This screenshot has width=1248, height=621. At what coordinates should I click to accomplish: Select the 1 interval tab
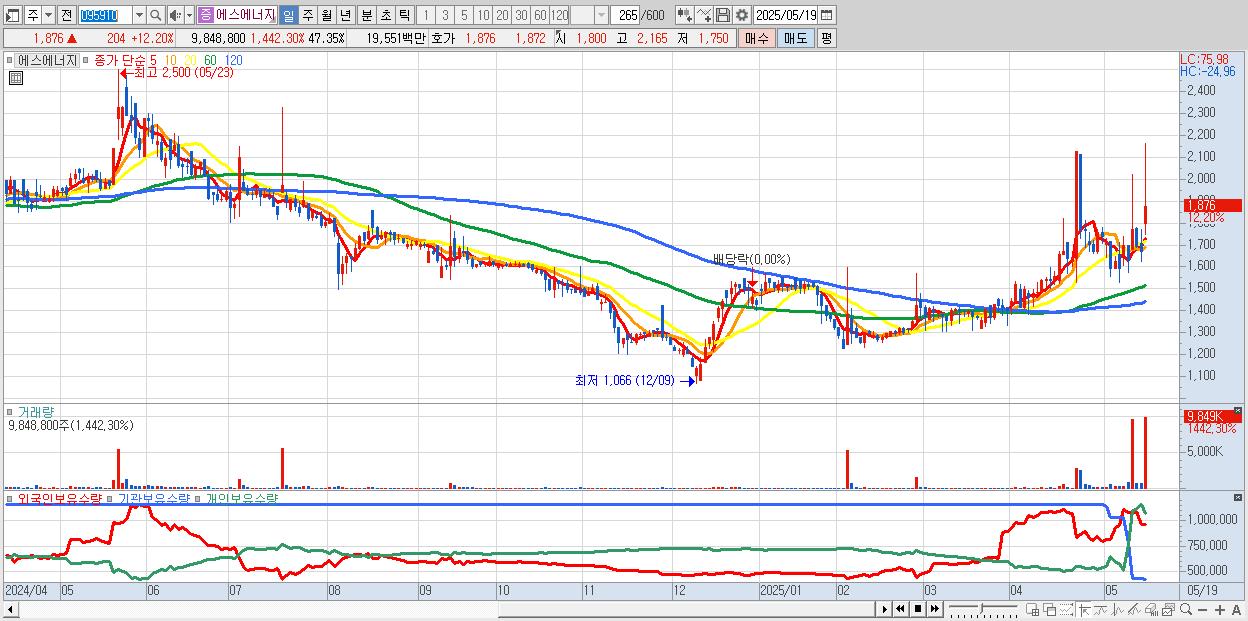click(x=425, y=16)
